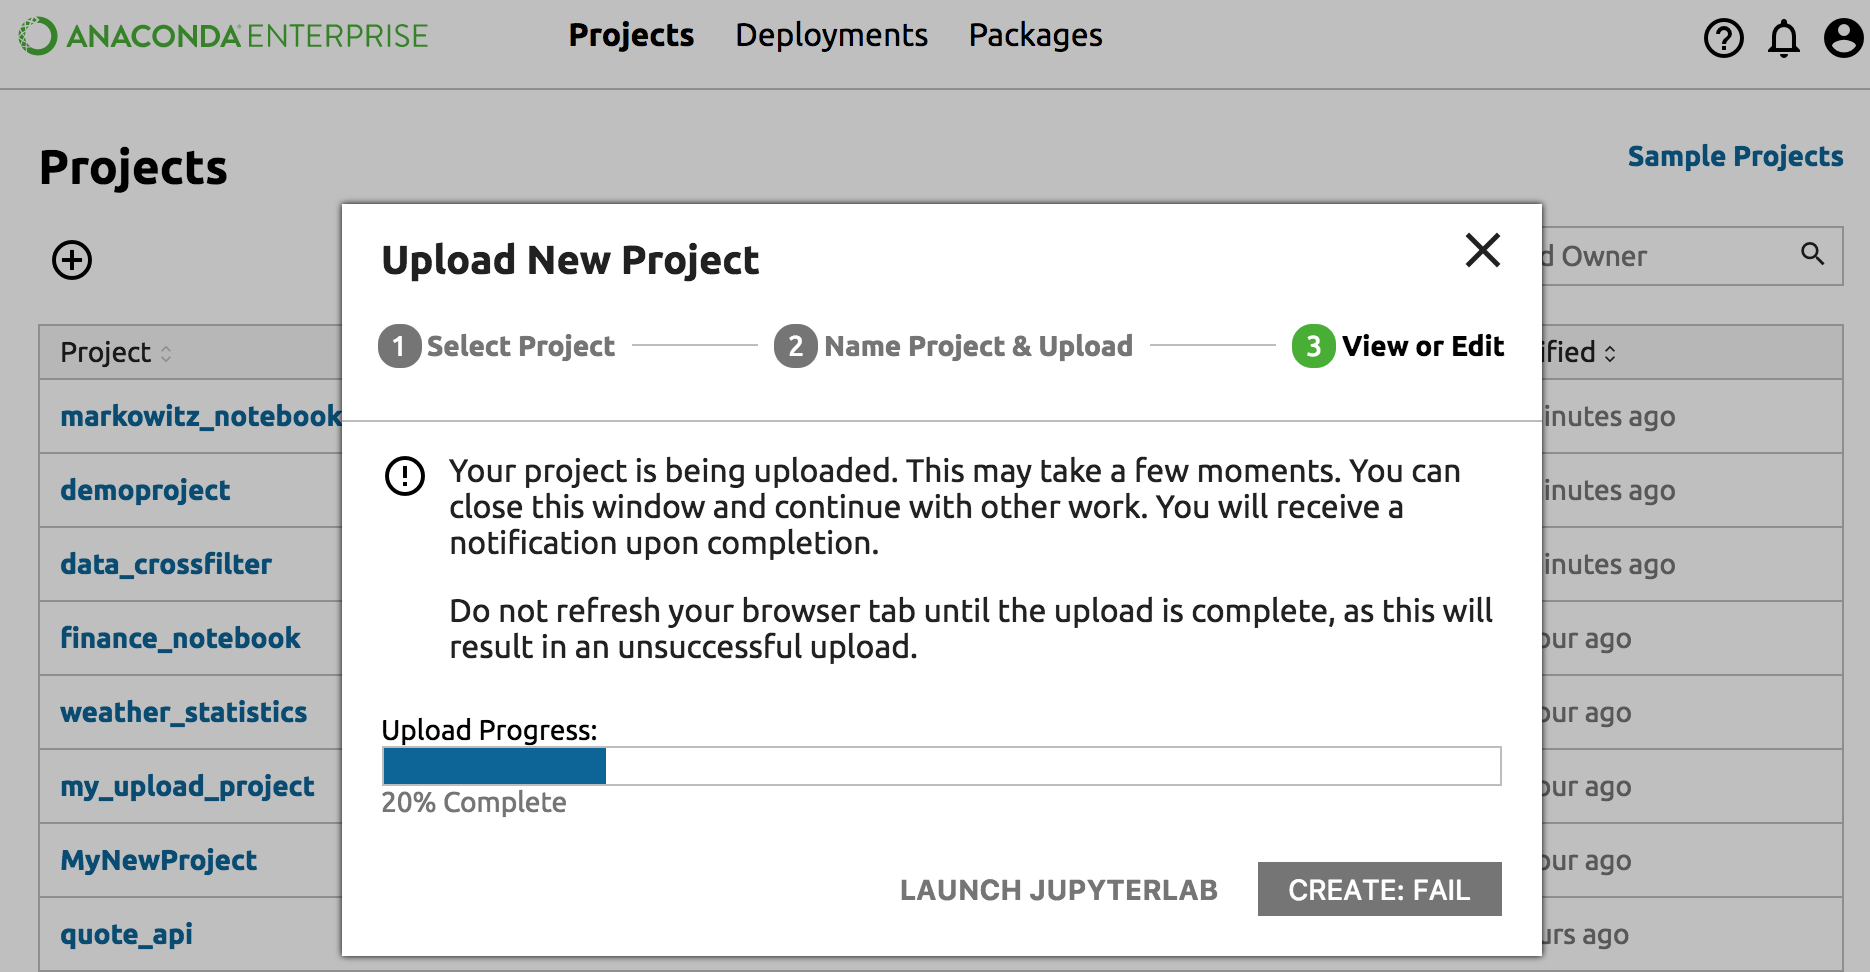Open the help question mark icon
The height and width of the screenshot is (972, 1870).
tap(1723, 39)
